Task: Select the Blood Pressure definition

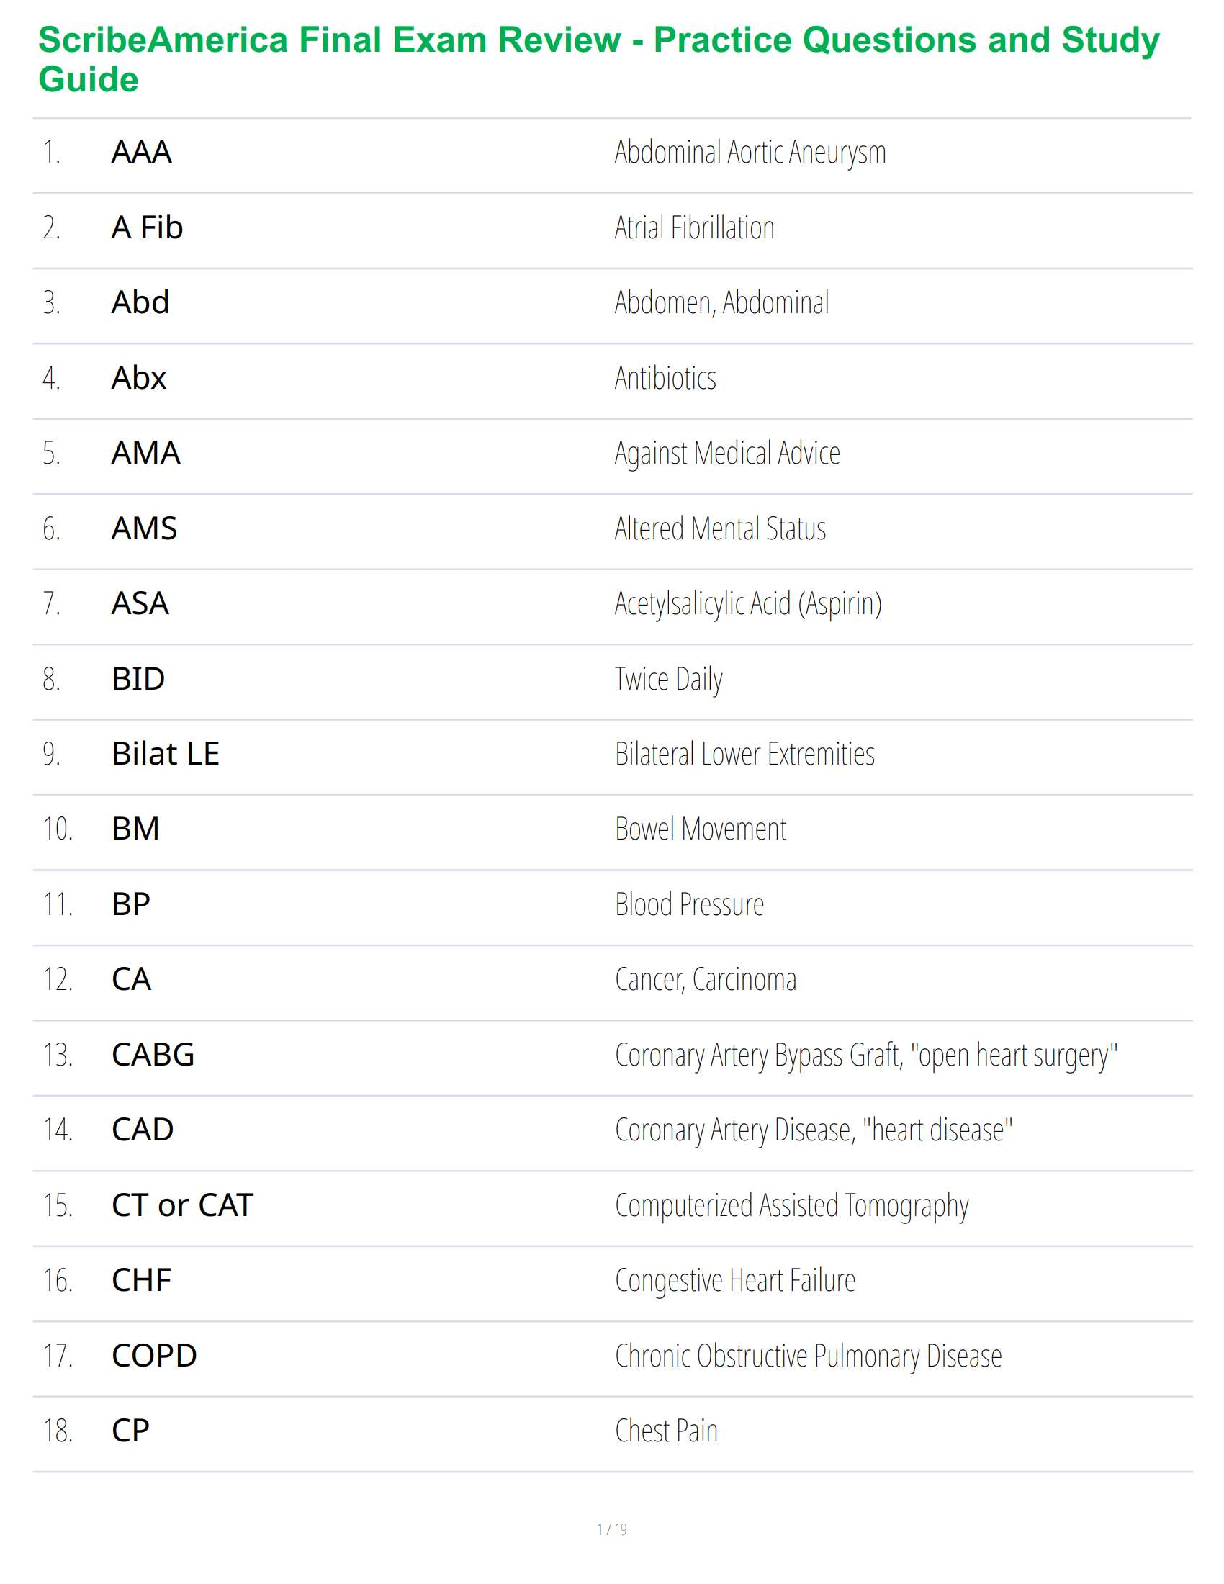Action: pyautogui.click(x=689, y=905)
